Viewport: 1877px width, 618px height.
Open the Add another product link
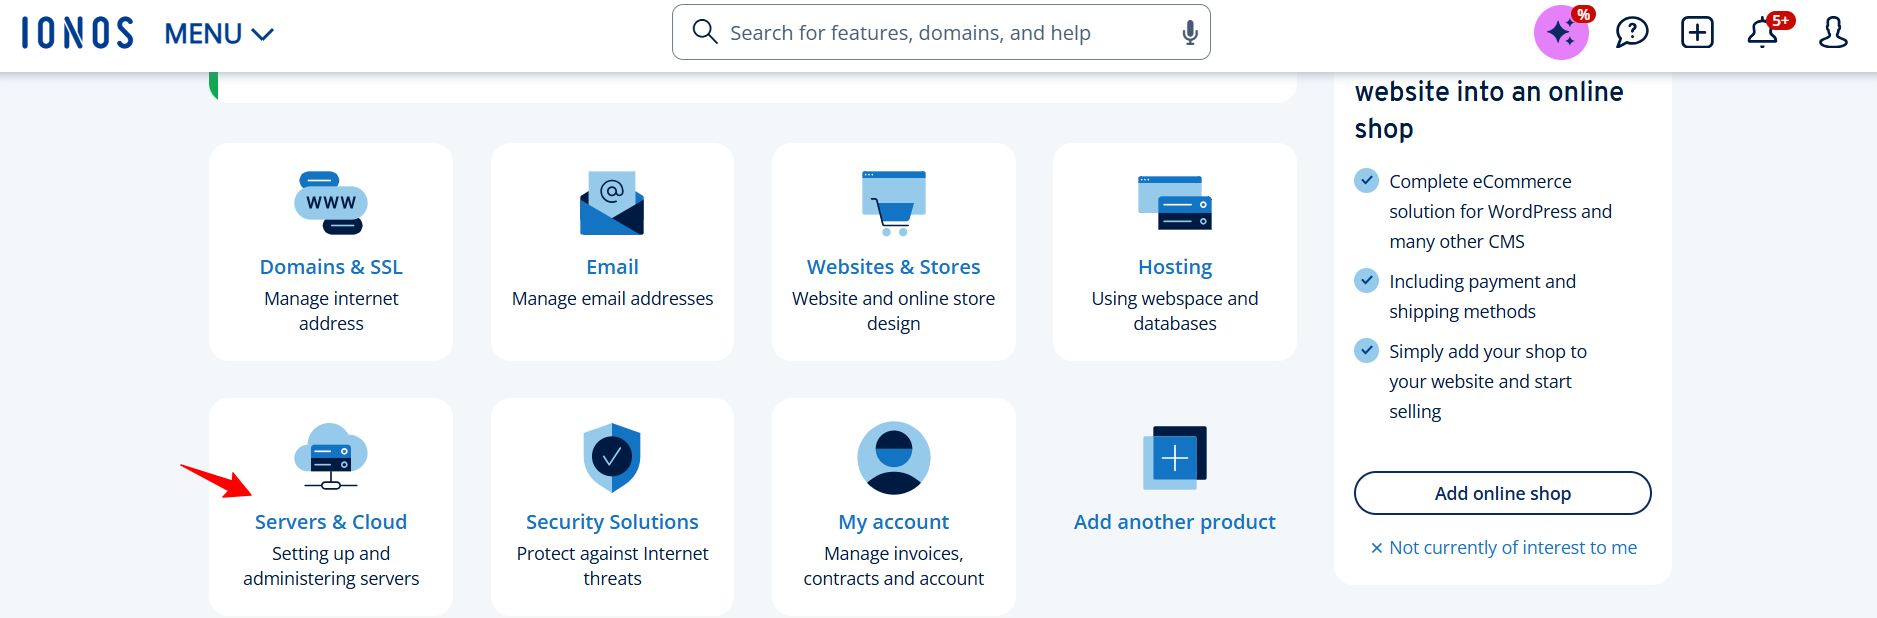click(x=1175, y=522)
